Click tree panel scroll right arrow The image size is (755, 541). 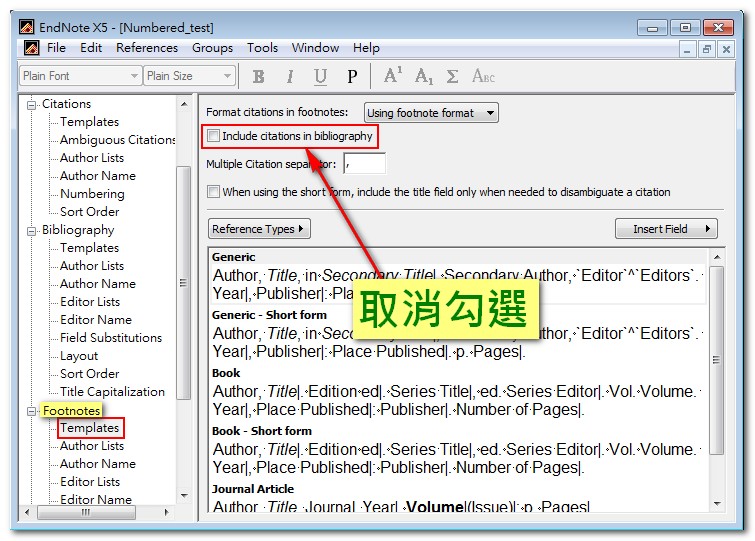[167, 513]
